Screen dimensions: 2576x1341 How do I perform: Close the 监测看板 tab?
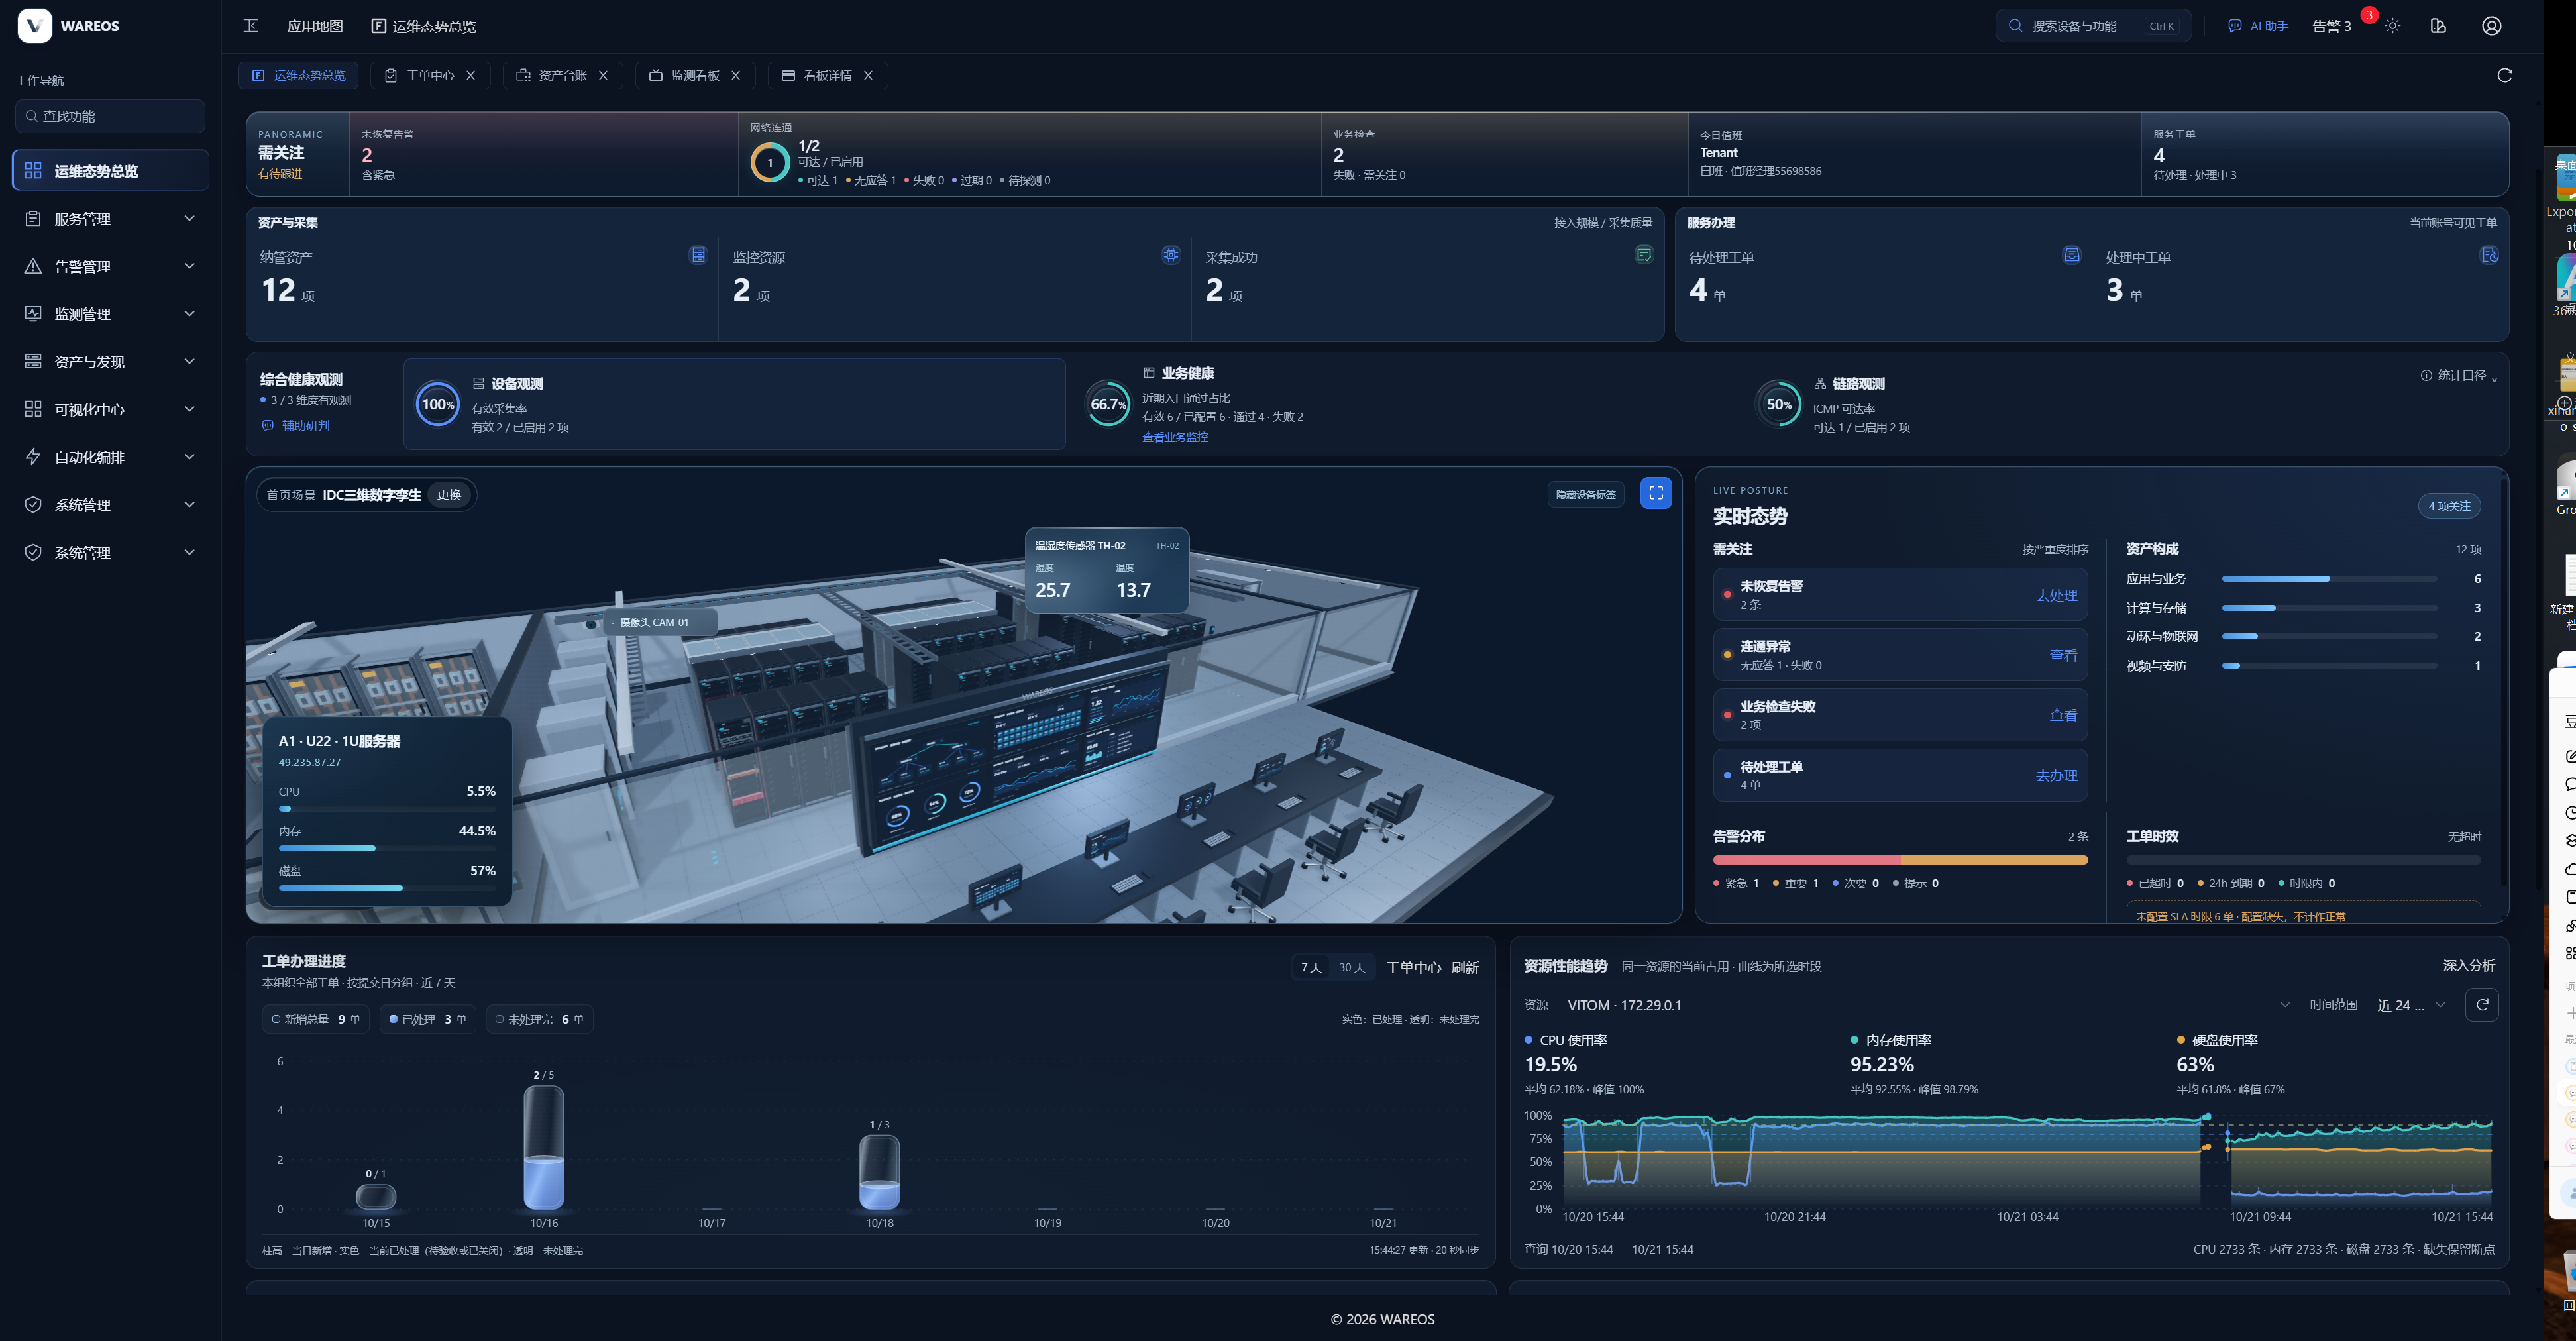click(x=736, y=75)
